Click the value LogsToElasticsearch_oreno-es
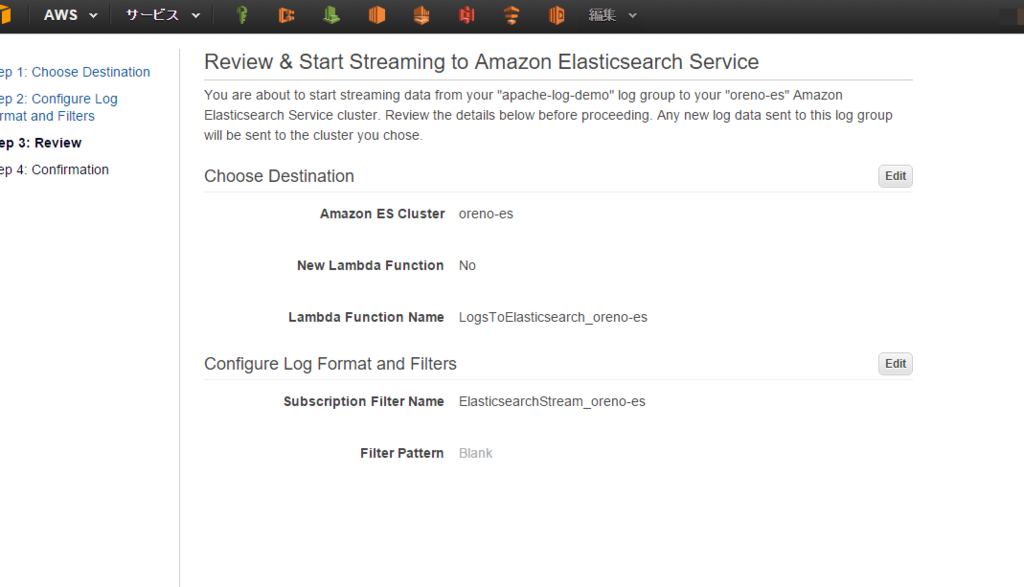The image size is (1024, 587). (552, 317)
